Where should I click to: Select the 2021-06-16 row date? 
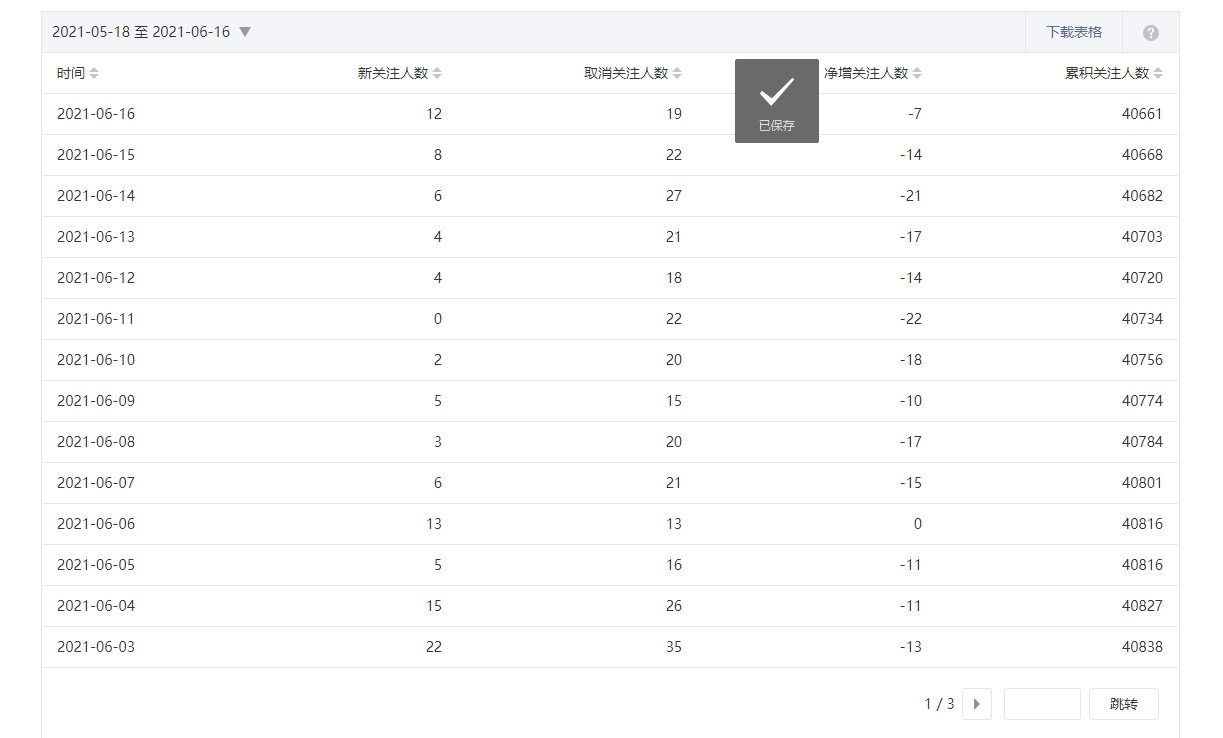point(96,114)
